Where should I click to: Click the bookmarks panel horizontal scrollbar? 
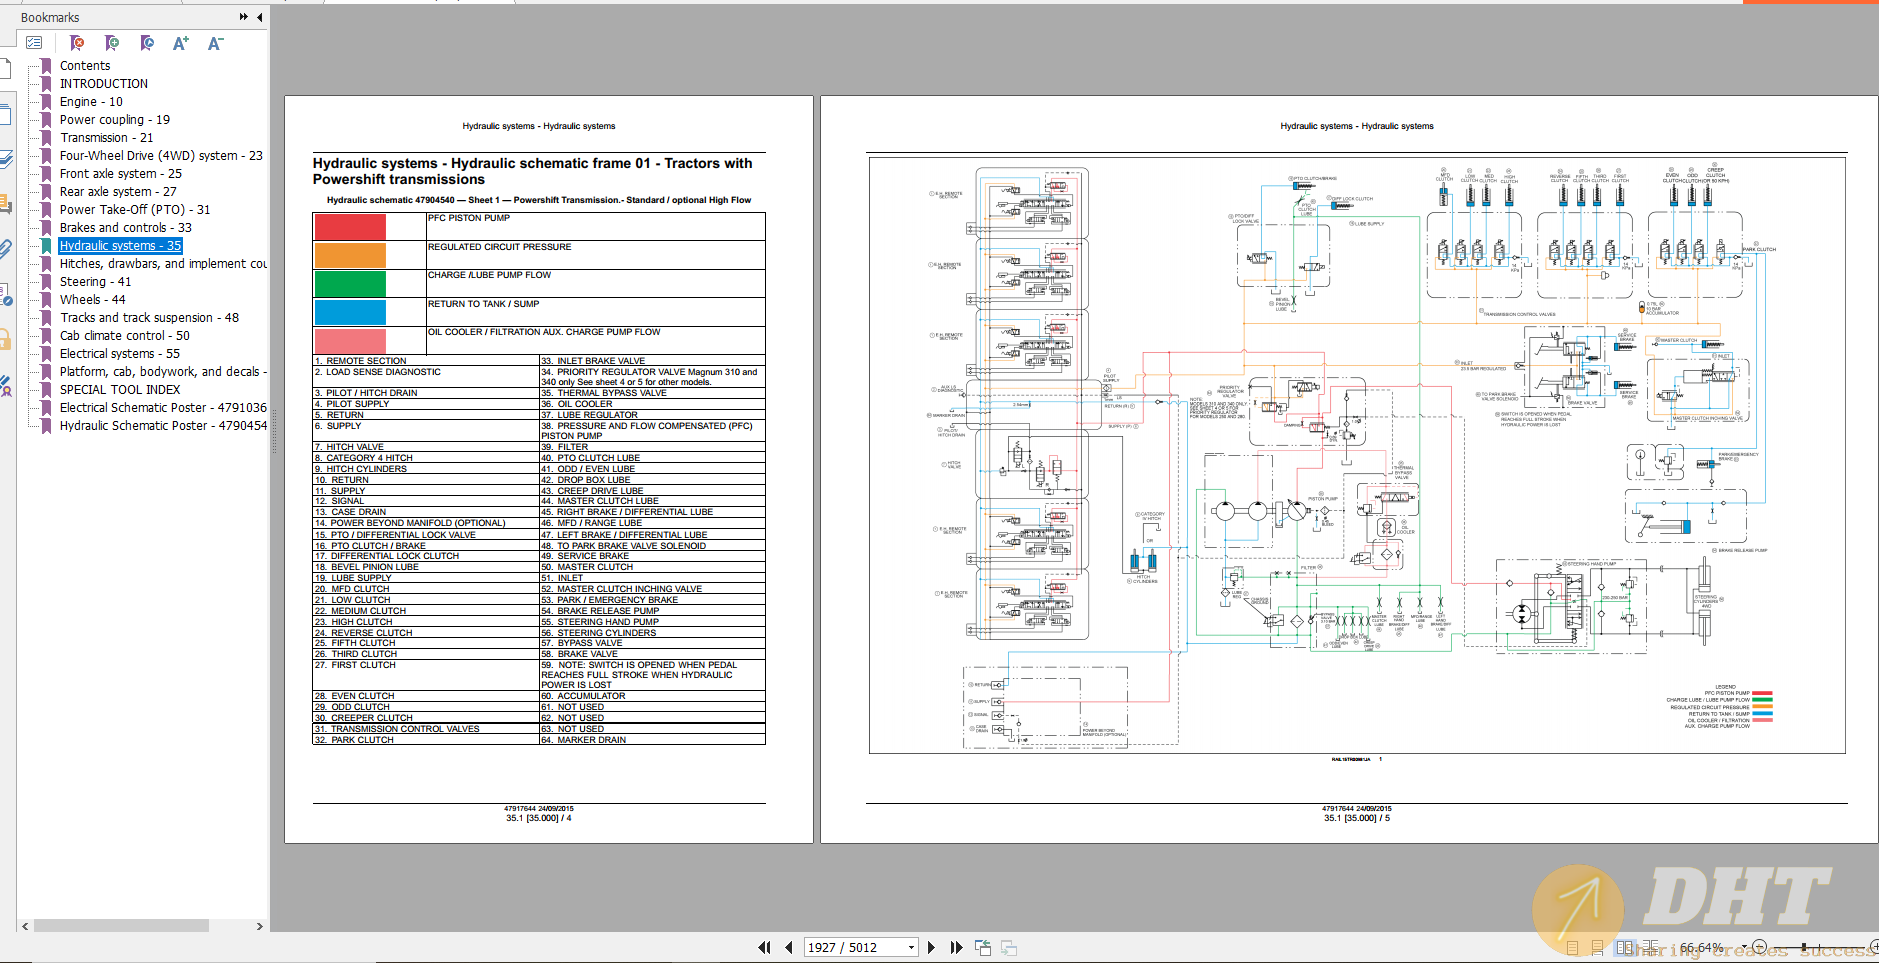[120, 926]
